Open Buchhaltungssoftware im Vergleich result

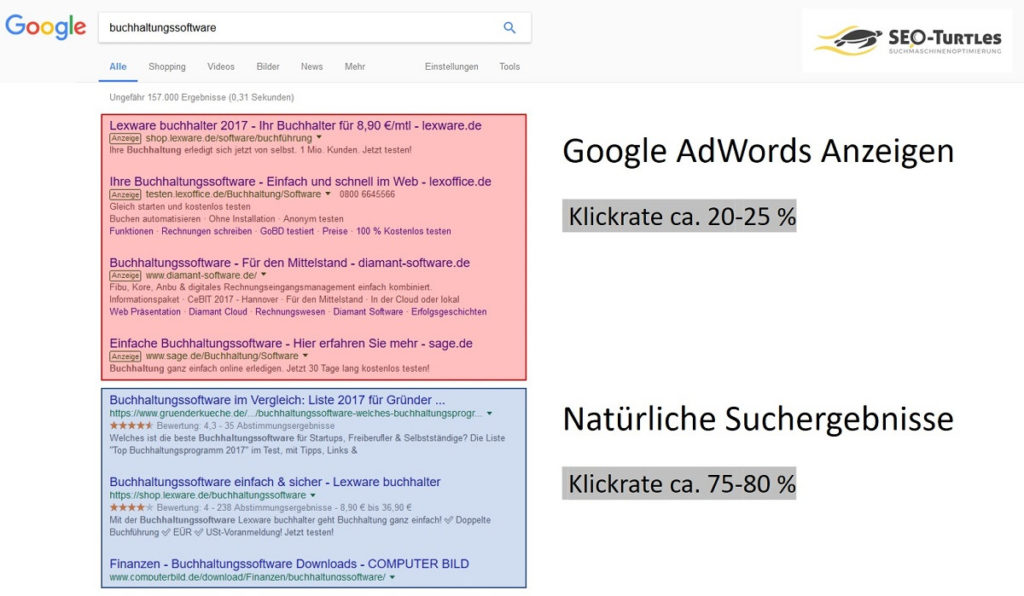pos(277,400)
